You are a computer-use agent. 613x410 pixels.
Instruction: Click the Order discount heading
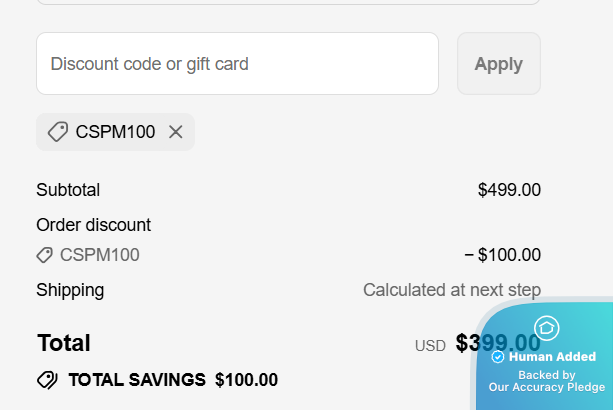tap(93, 225)
